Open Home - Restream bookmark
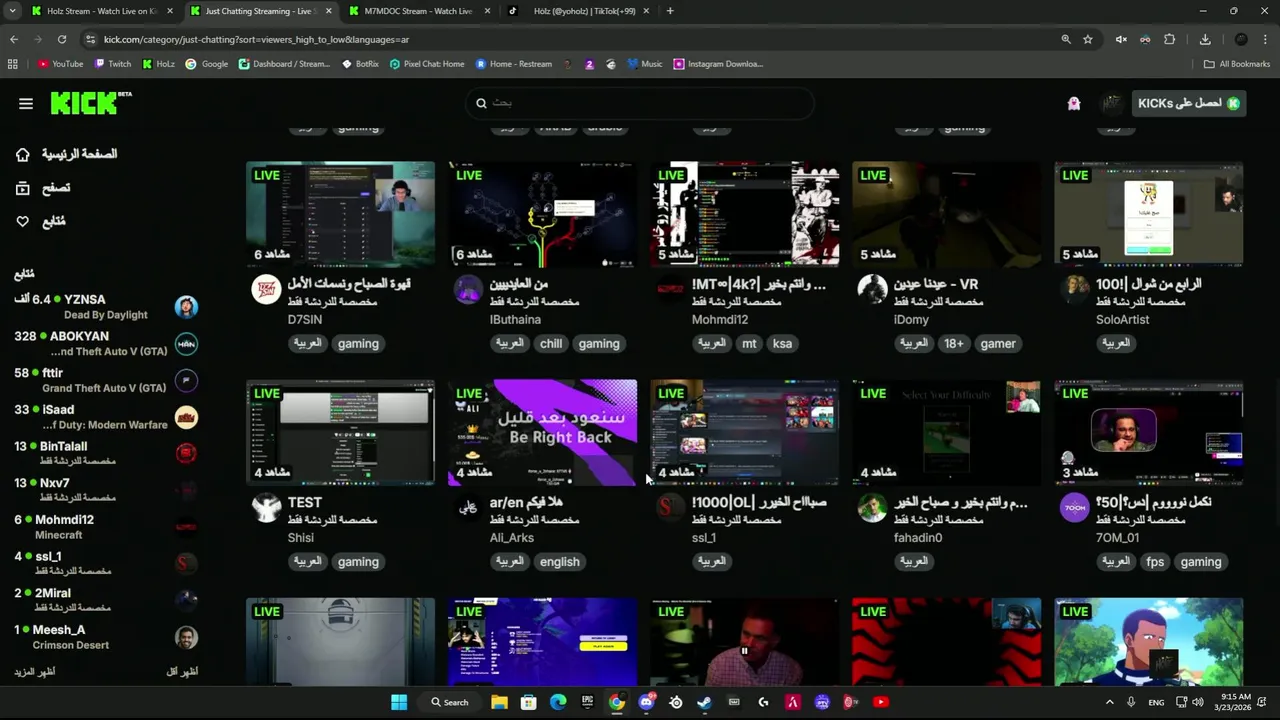 click(x=514, y=64)
